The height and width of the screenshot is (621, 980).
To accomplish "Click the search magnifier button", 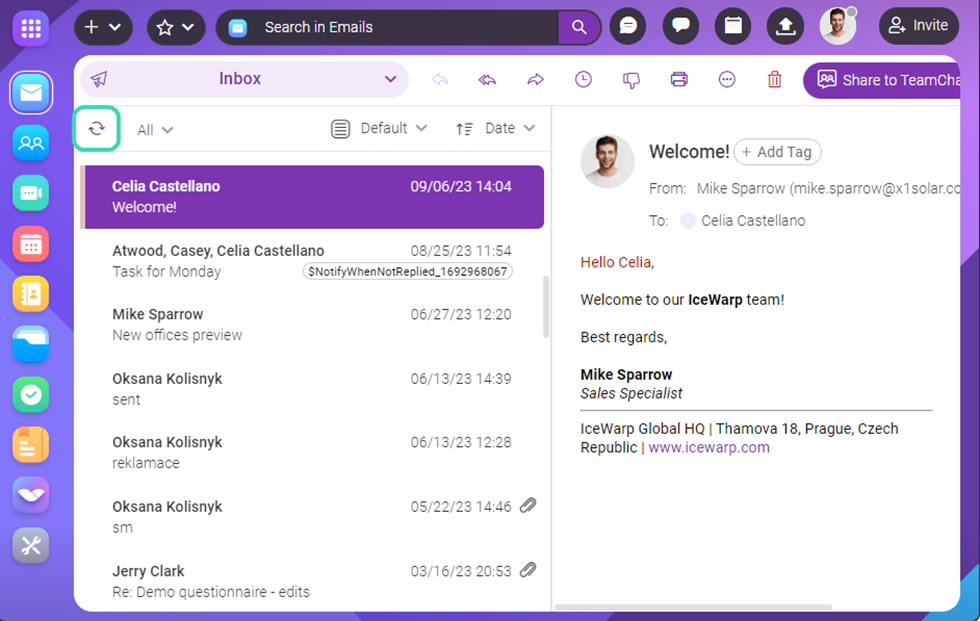I will click(579, 27).
